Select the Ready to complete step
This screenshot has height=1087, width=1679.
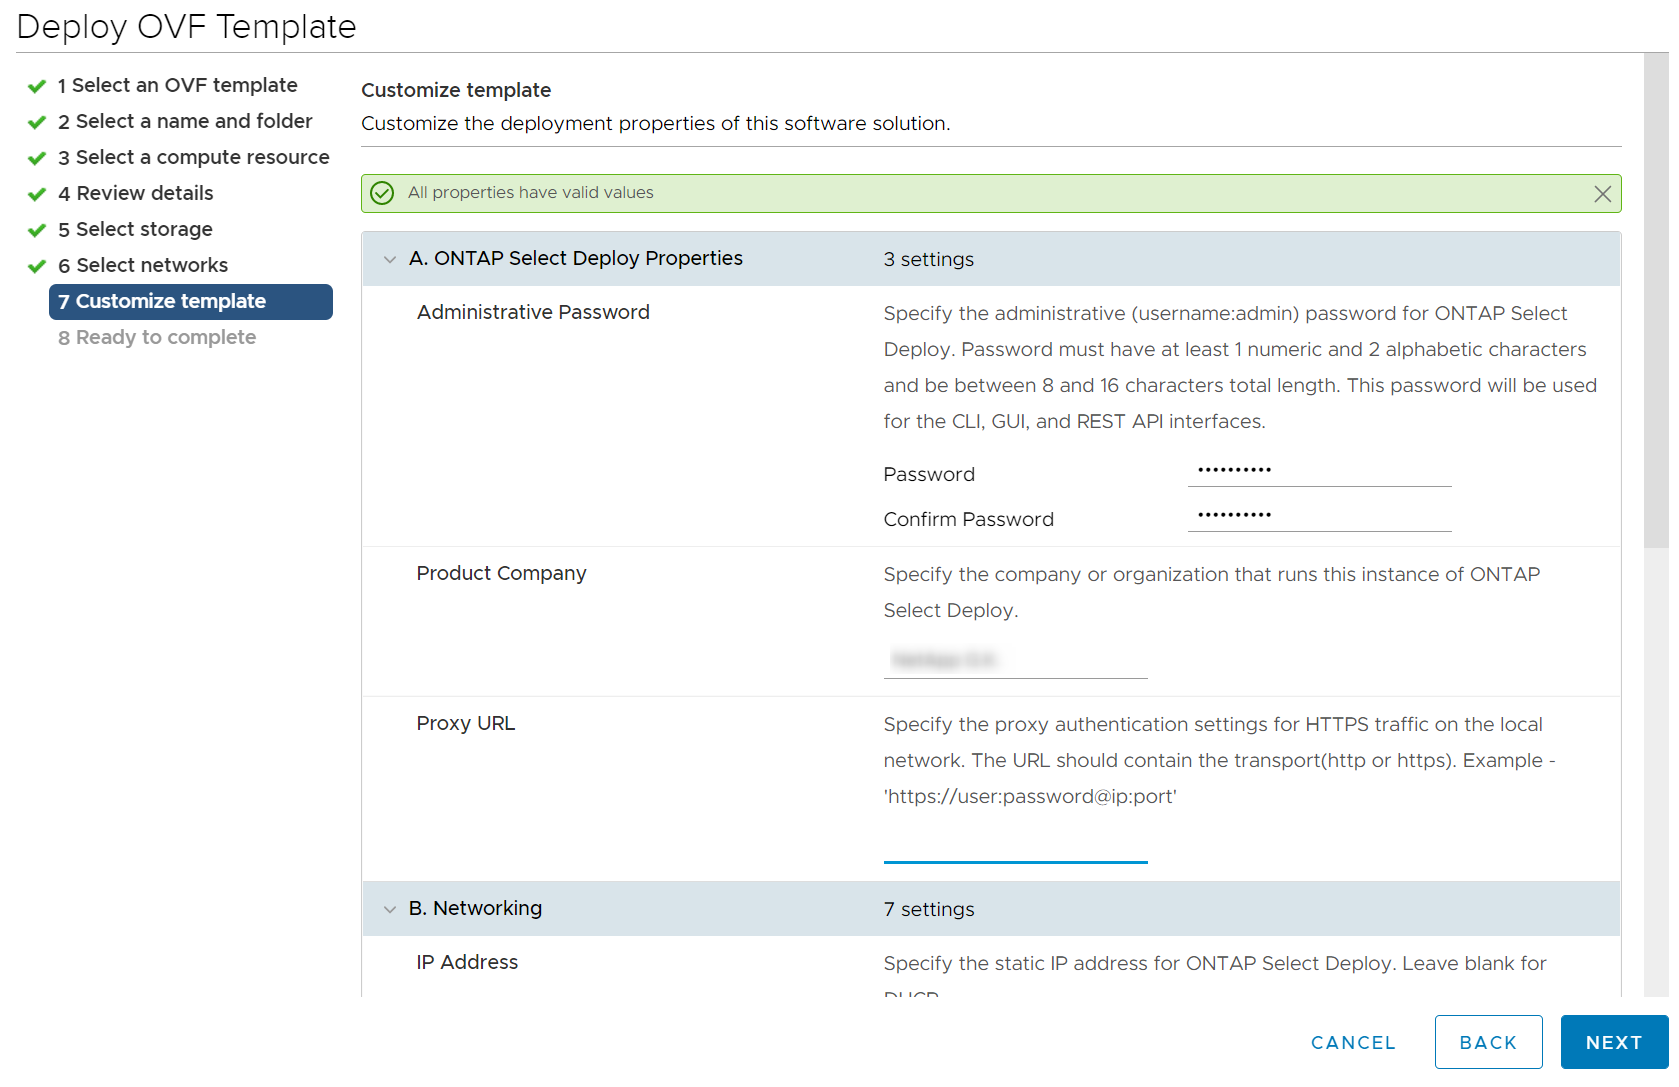(157, 337)
